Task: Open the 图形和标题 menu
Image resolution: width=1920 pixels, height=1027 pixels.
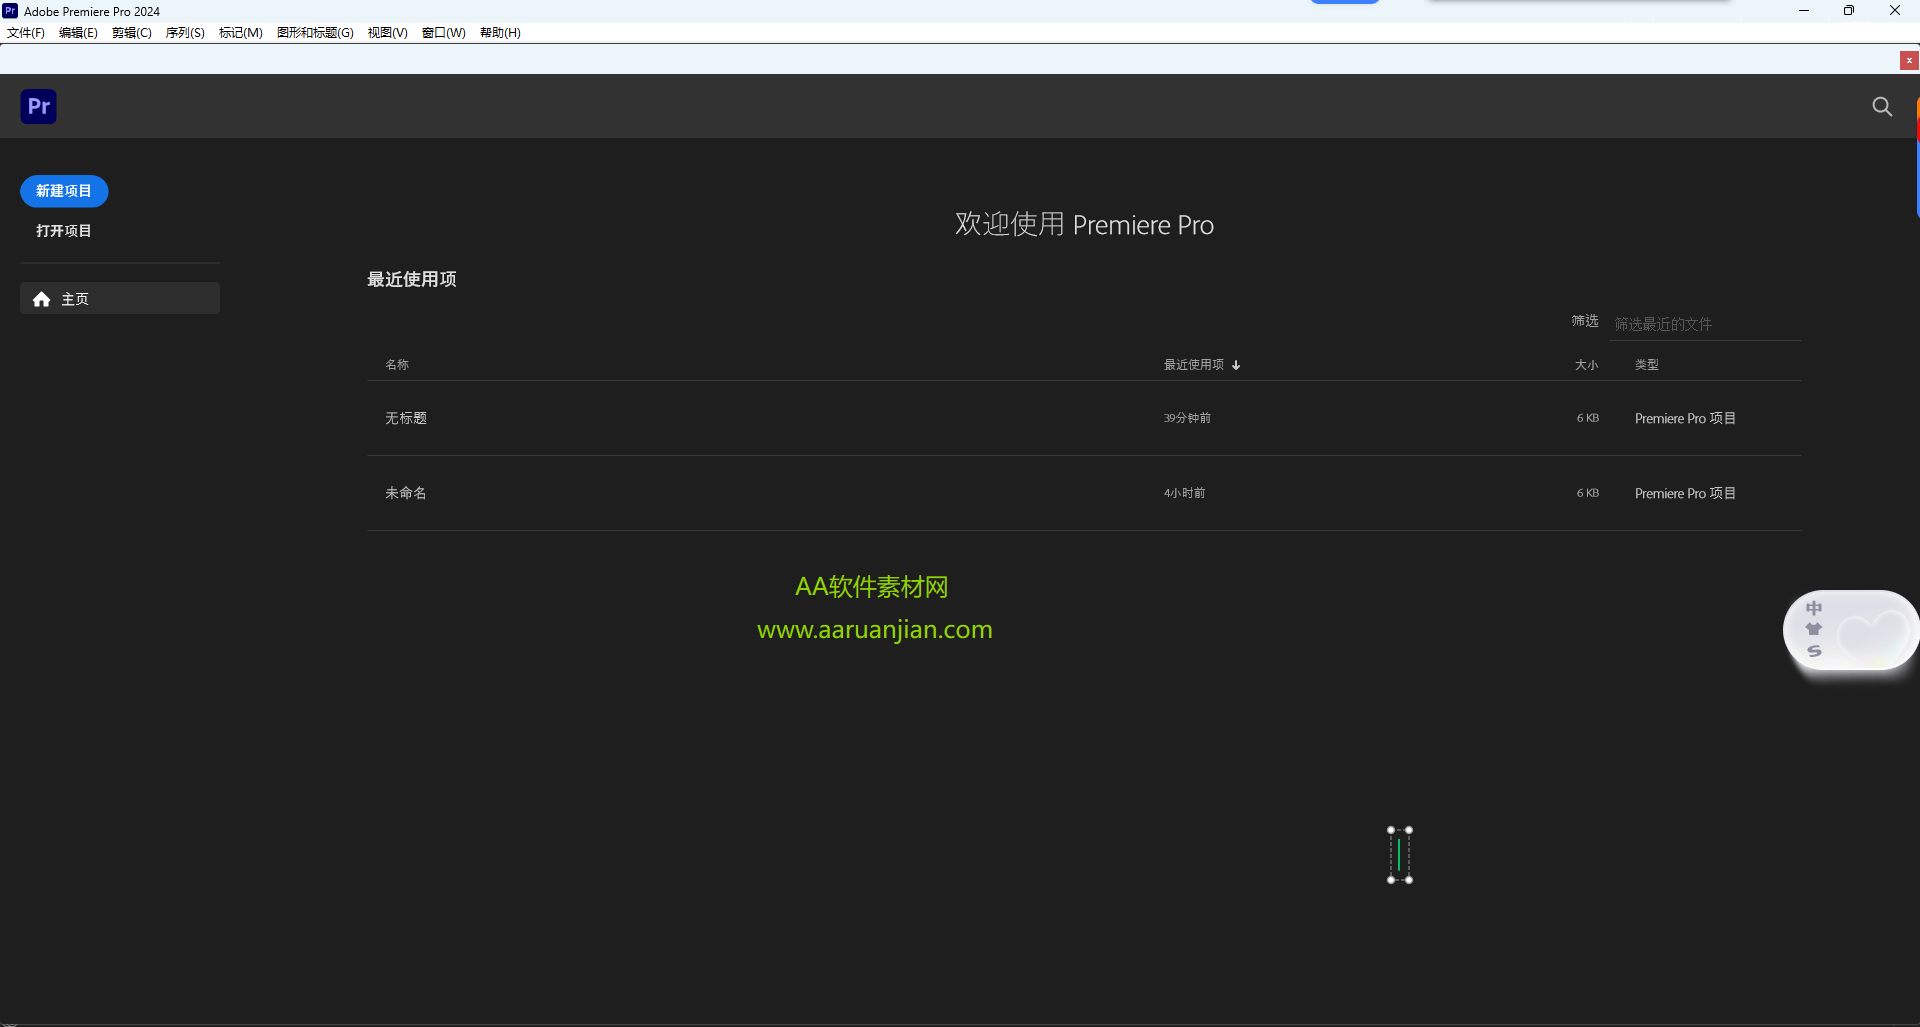Action: click(314, 32)
